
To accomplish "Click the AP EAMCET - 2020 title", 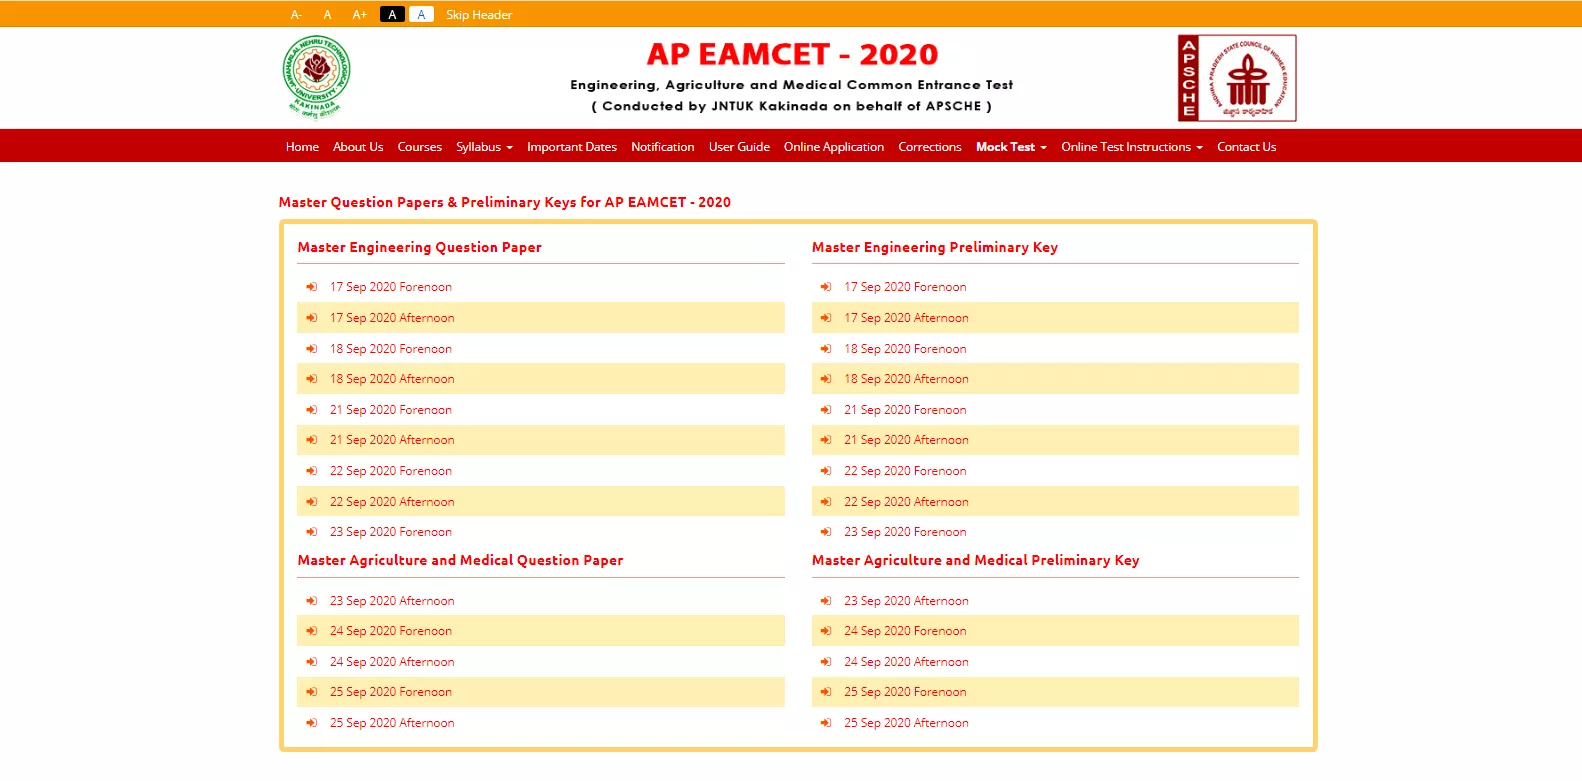I will tap(792, 54).
